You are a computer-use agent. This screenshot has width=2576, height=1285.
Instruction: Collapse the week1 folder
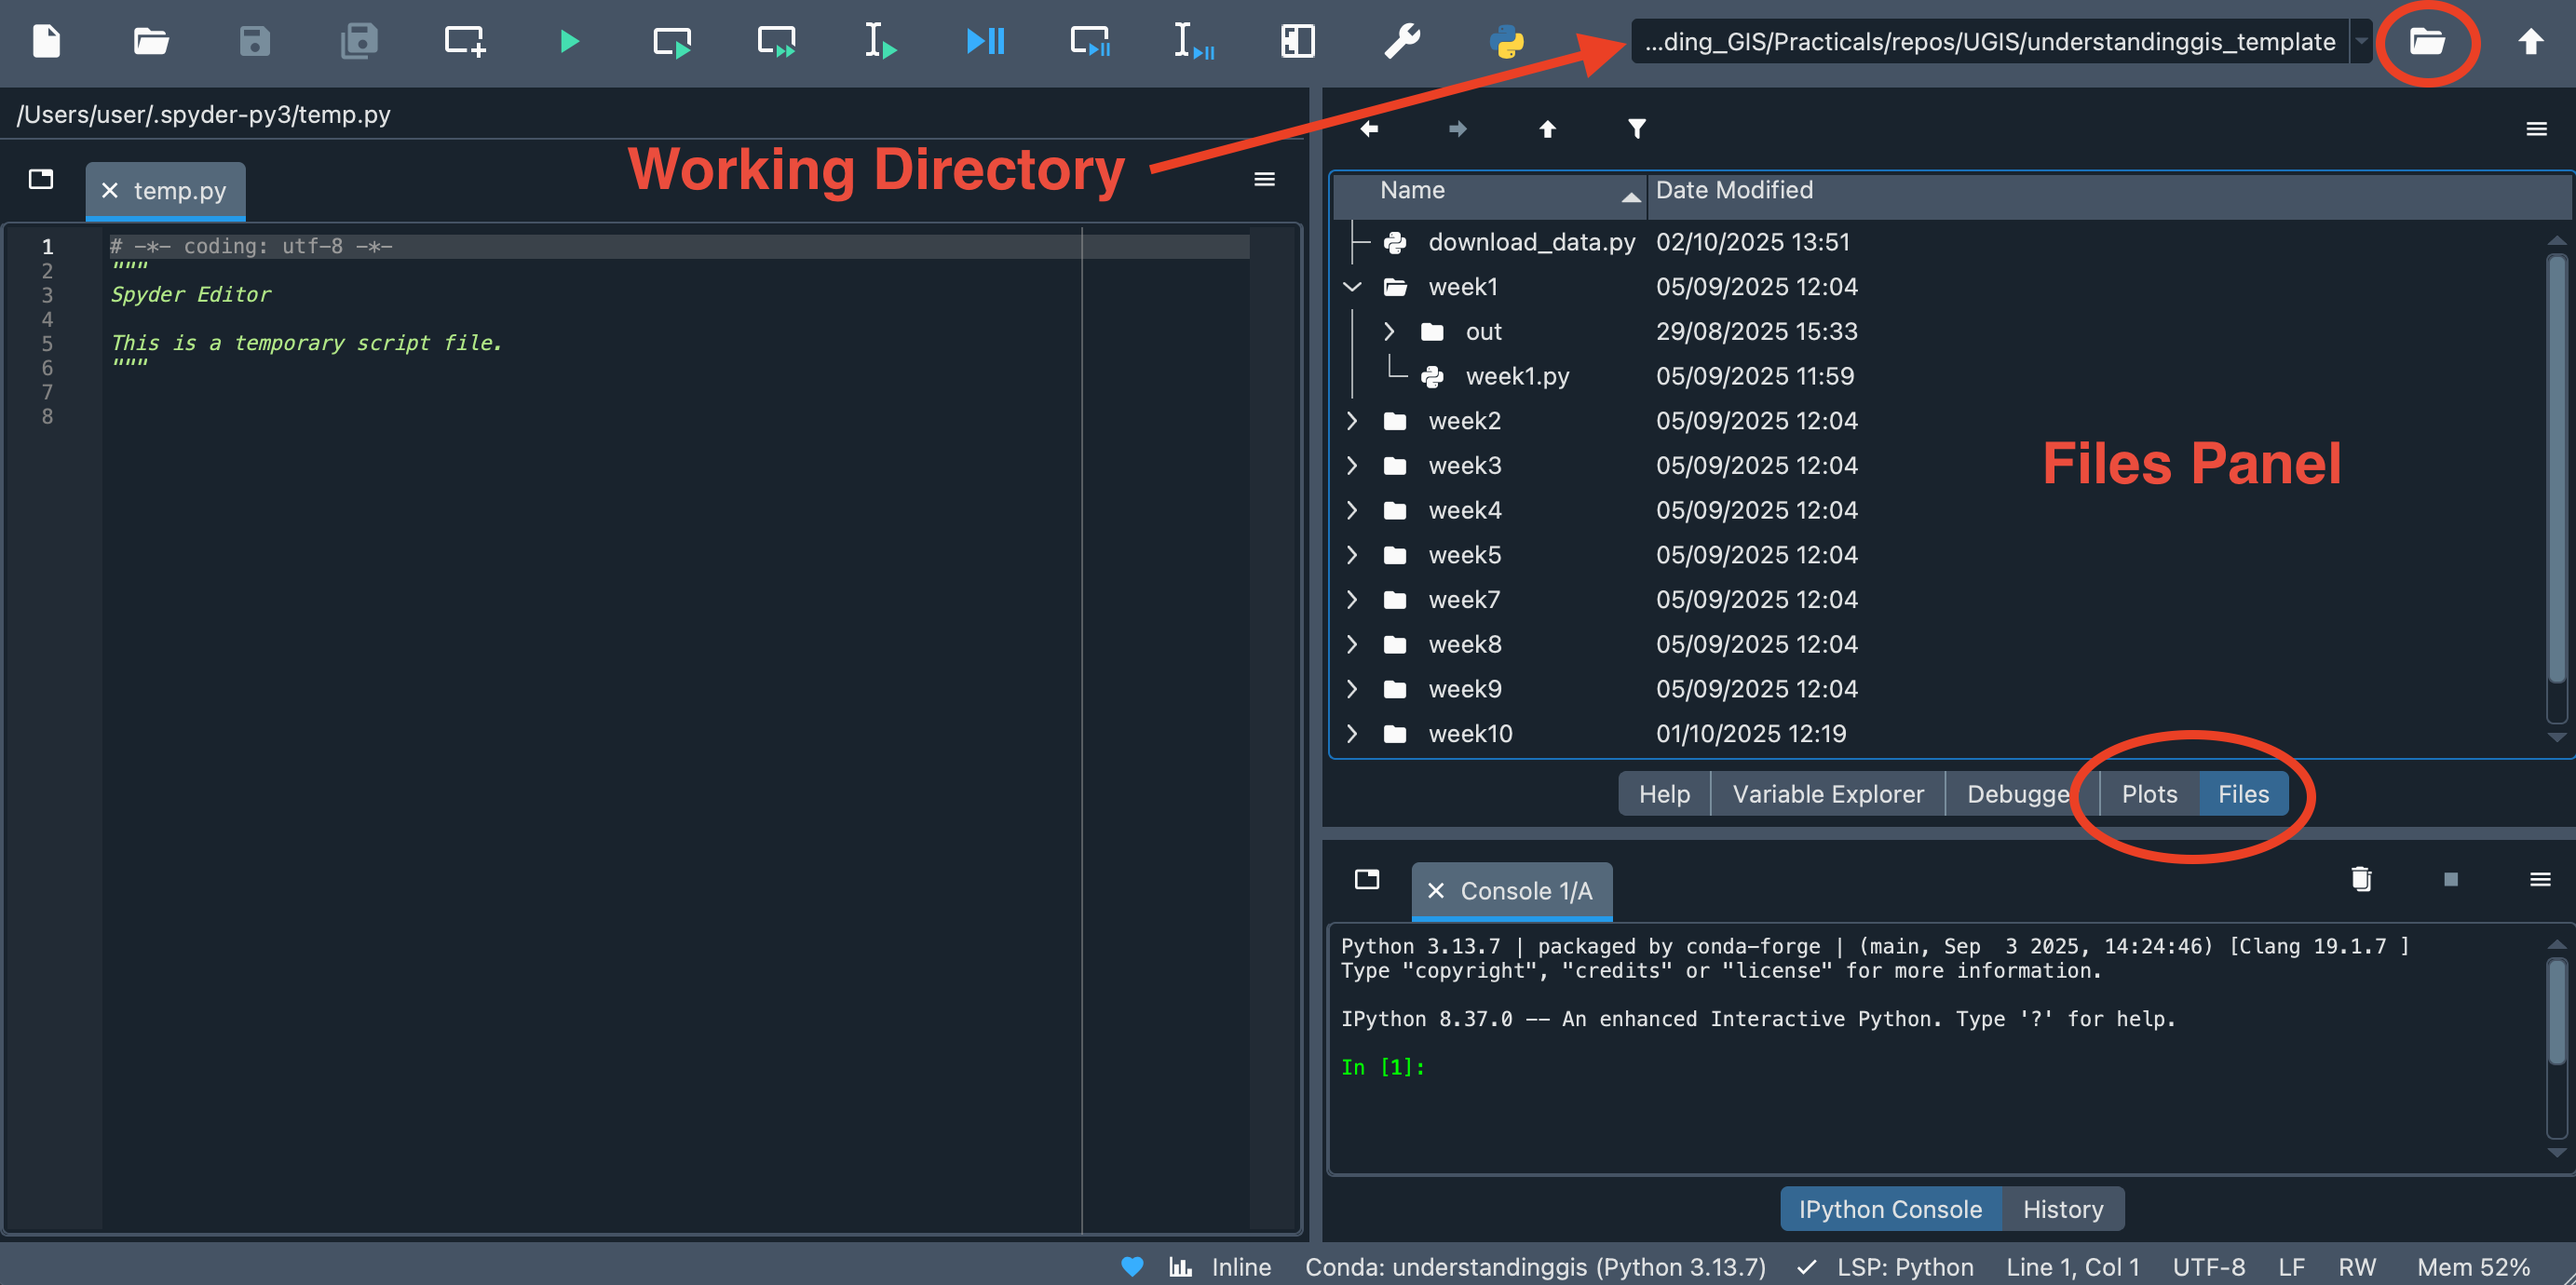(x=1352, y=287)
